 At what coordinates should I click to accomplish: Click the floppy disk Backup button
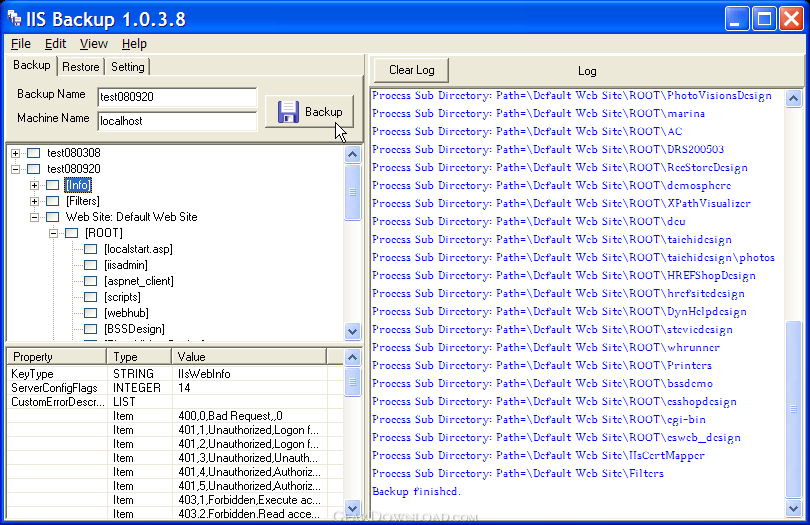[309, 112]
